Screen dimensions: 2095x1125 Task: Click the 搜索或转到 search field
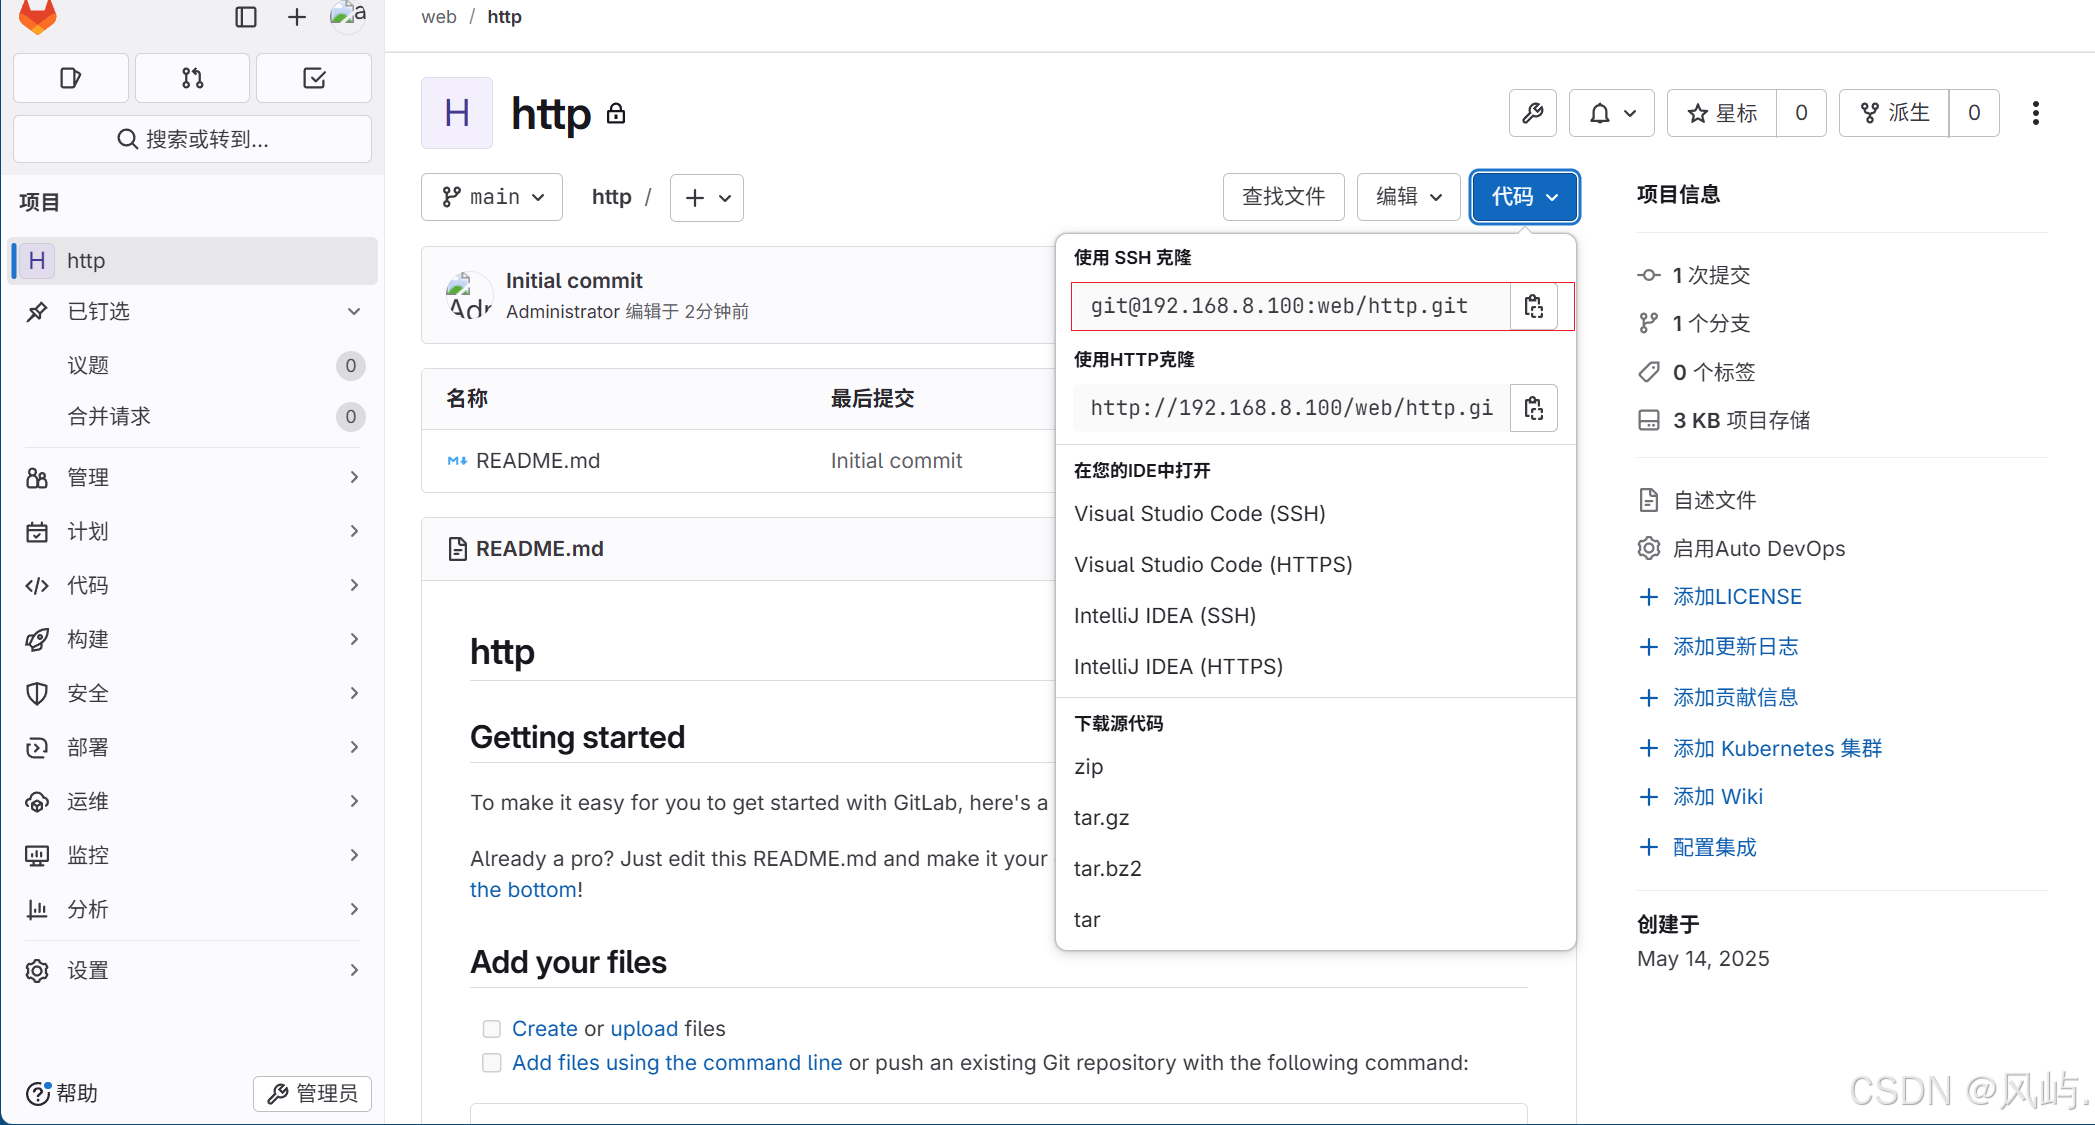(x=192, y=139)
